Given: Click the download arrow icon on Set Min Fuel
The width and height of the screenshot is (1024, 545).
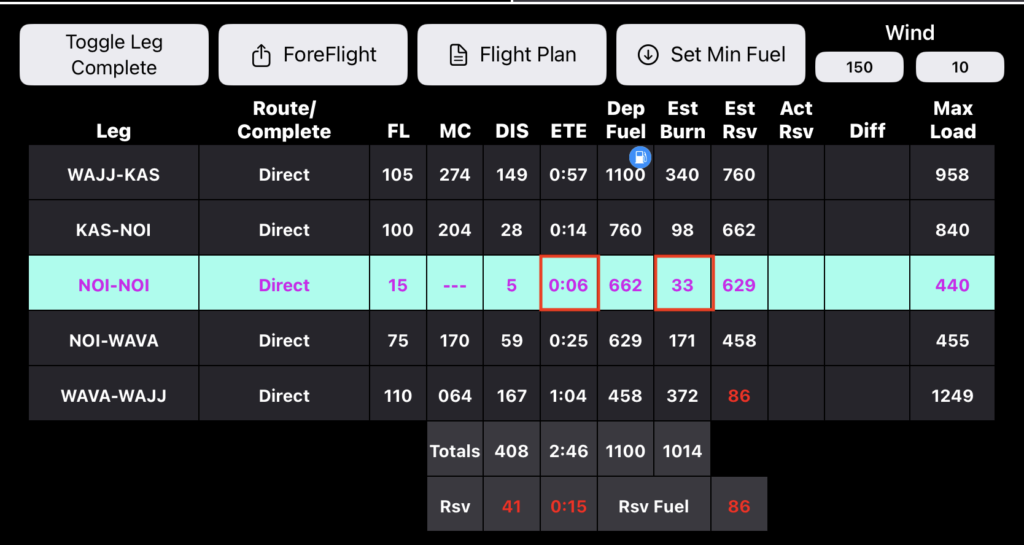Looking at the screenshot, I should coord(648,55).
